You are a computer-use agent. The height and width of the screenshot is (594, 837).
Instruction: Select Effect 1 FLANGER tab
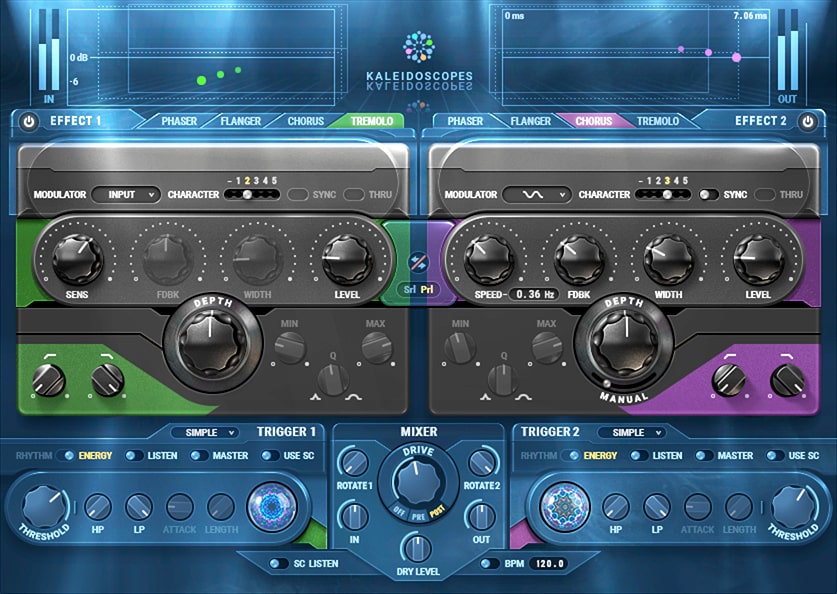coord(241,121)
